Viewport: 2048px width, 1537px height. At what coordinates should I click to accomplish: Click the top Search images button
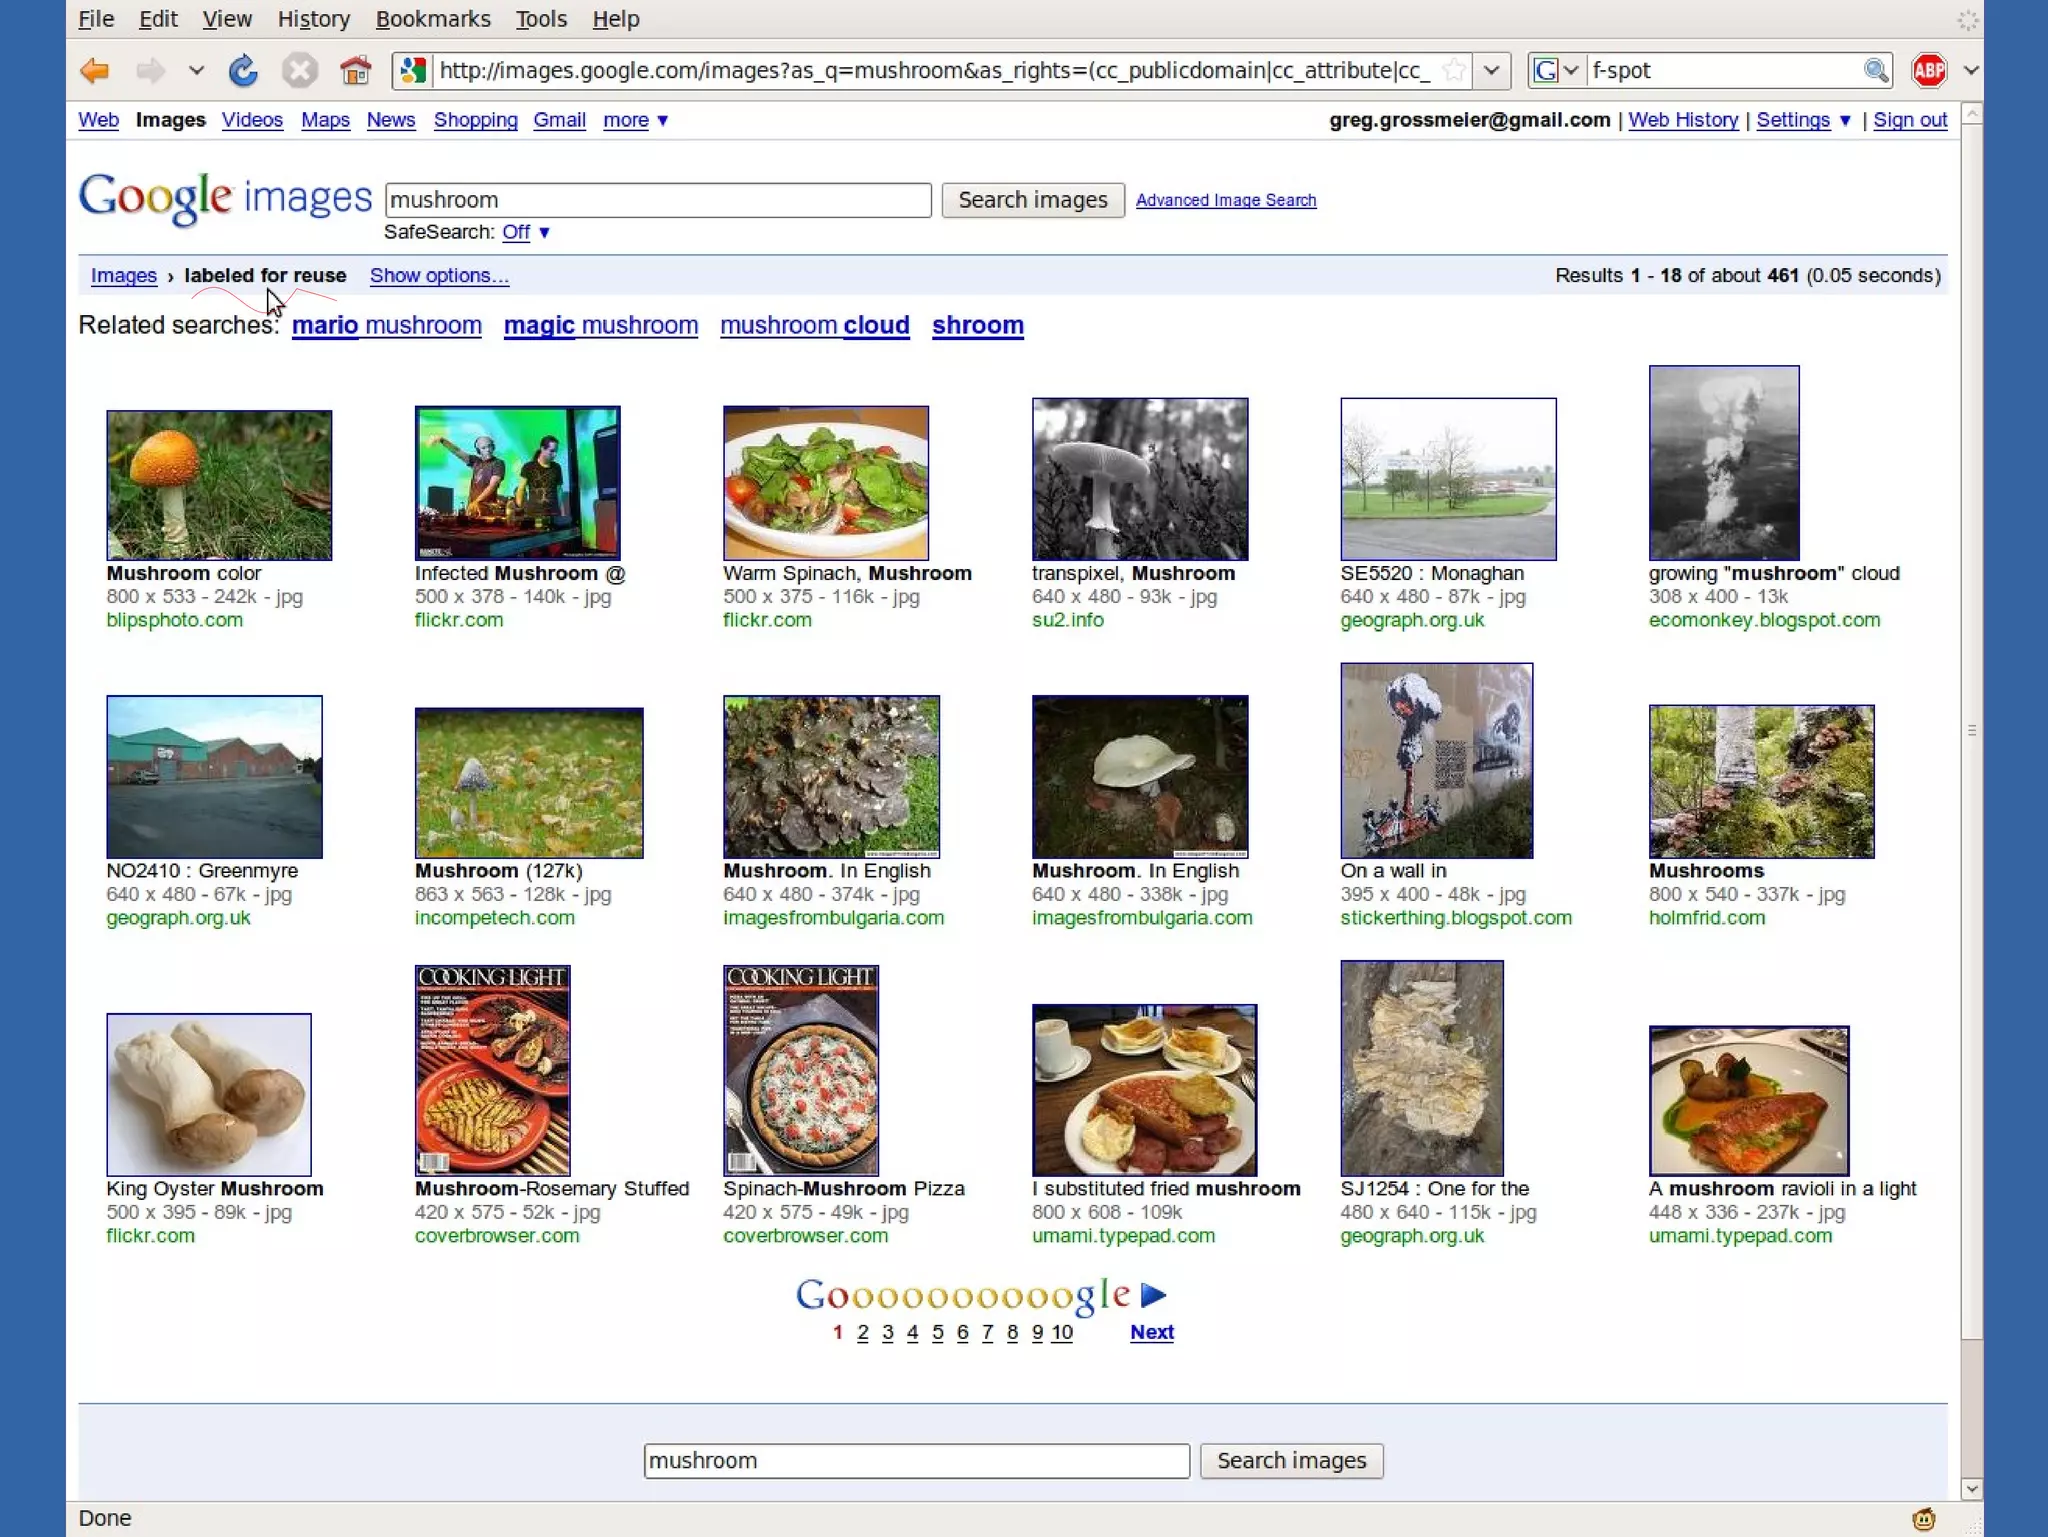1032,200
